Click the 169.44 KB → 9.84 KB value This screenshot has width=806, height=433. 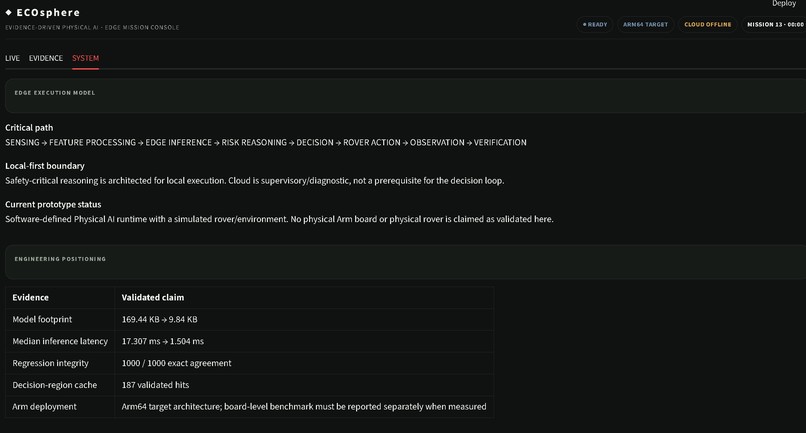(159, 319)
